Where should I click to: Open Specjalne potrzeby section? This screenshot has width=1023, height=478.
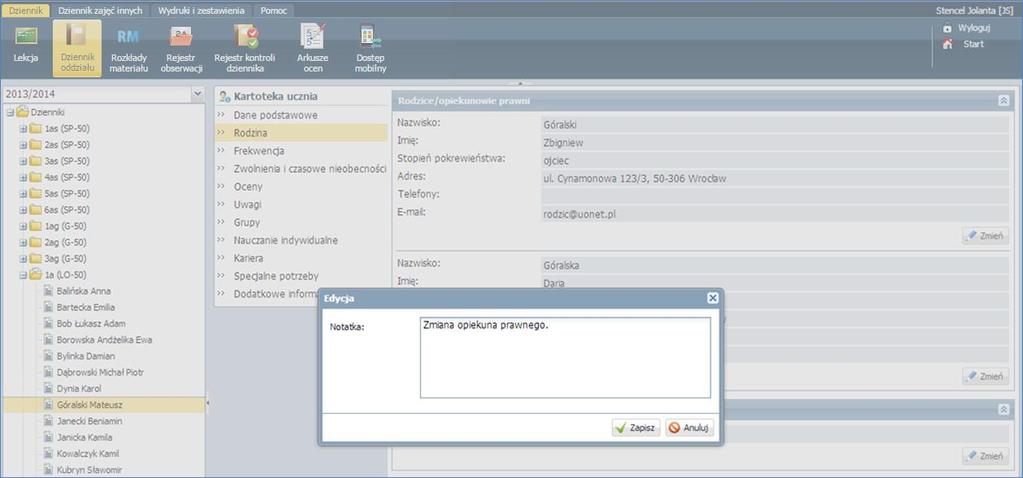click(277, 276)
